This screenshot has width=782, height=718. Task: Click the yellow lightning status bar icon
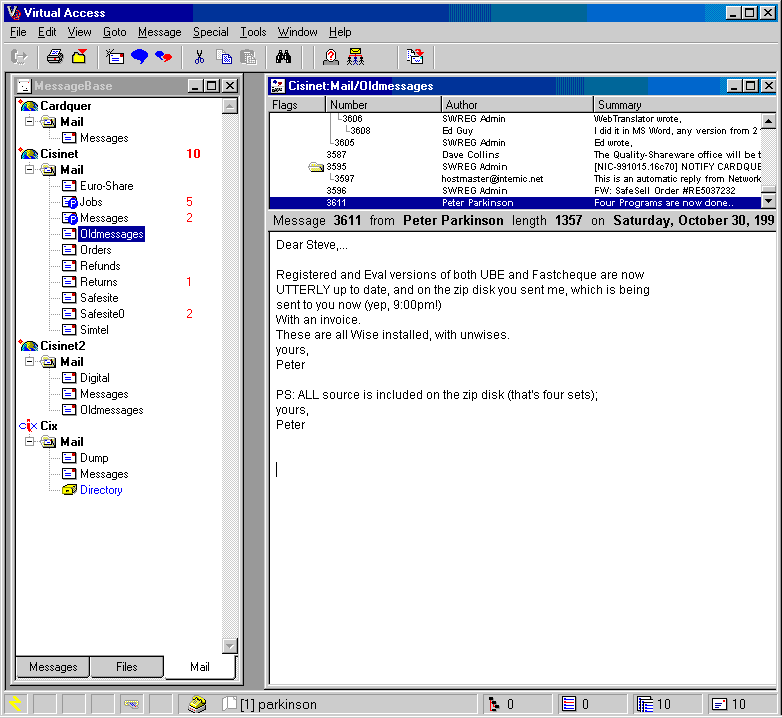click(x=15, y=704)
